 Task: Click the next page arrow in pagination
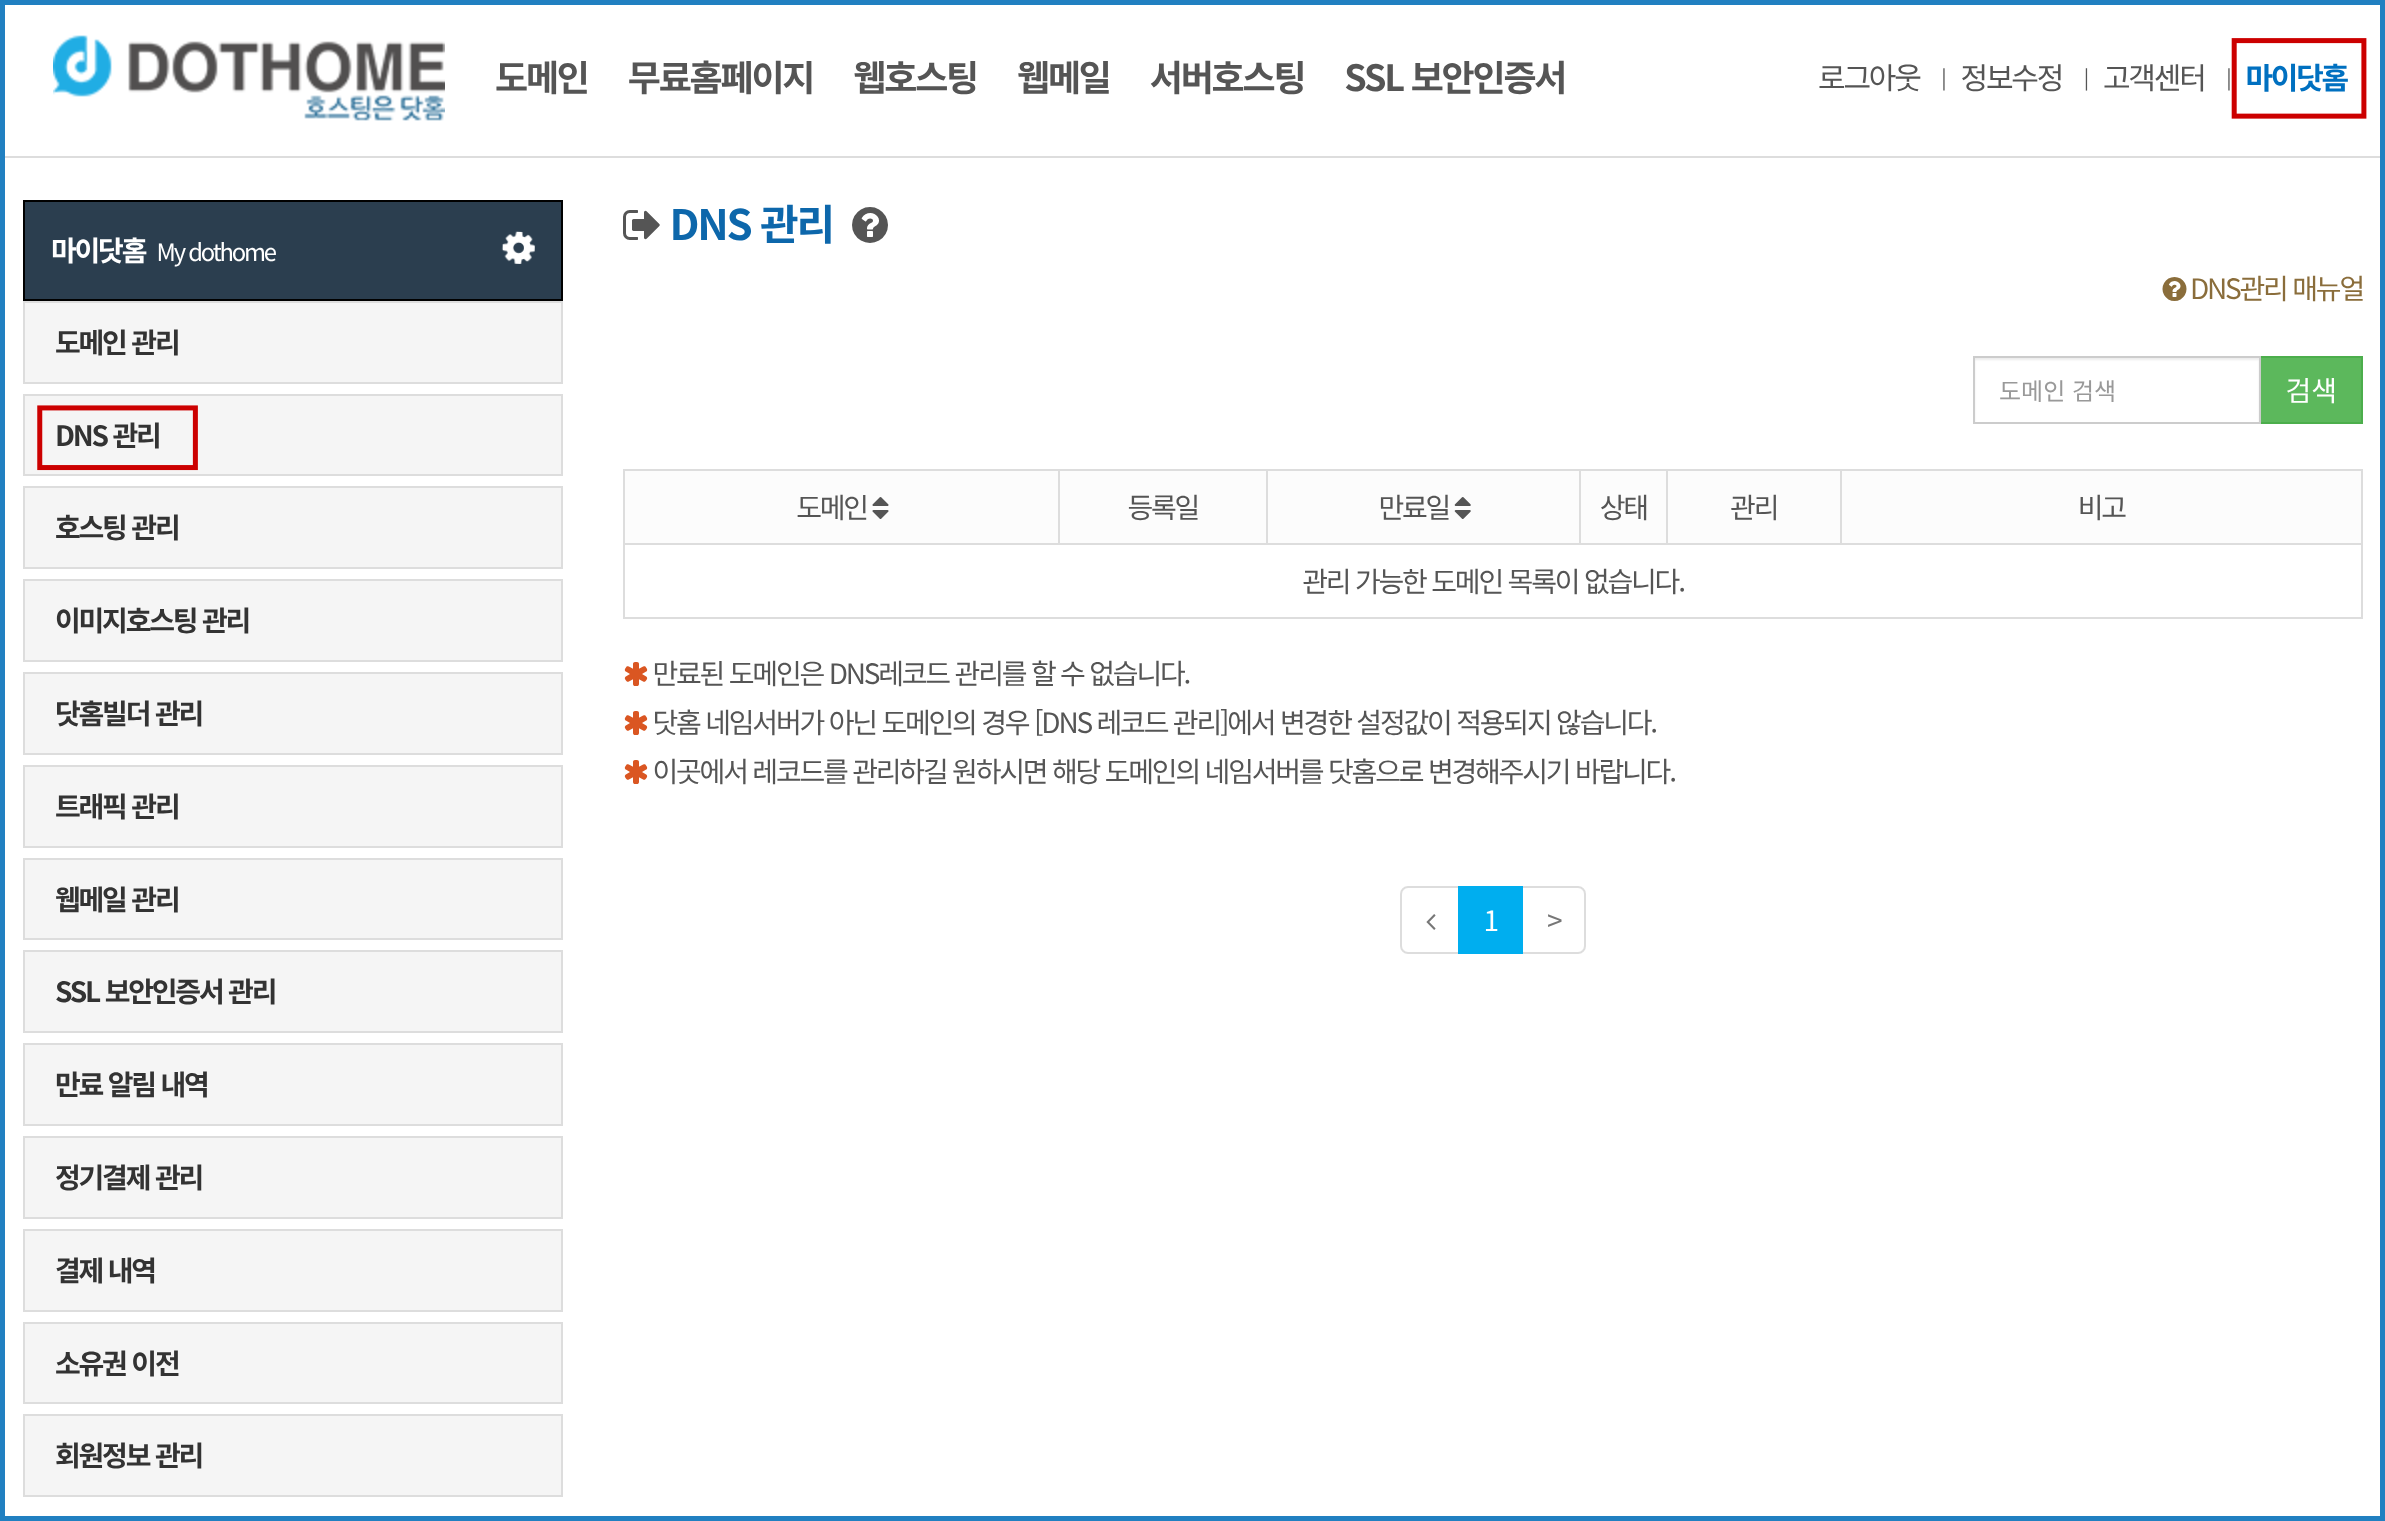[1554, 920]
